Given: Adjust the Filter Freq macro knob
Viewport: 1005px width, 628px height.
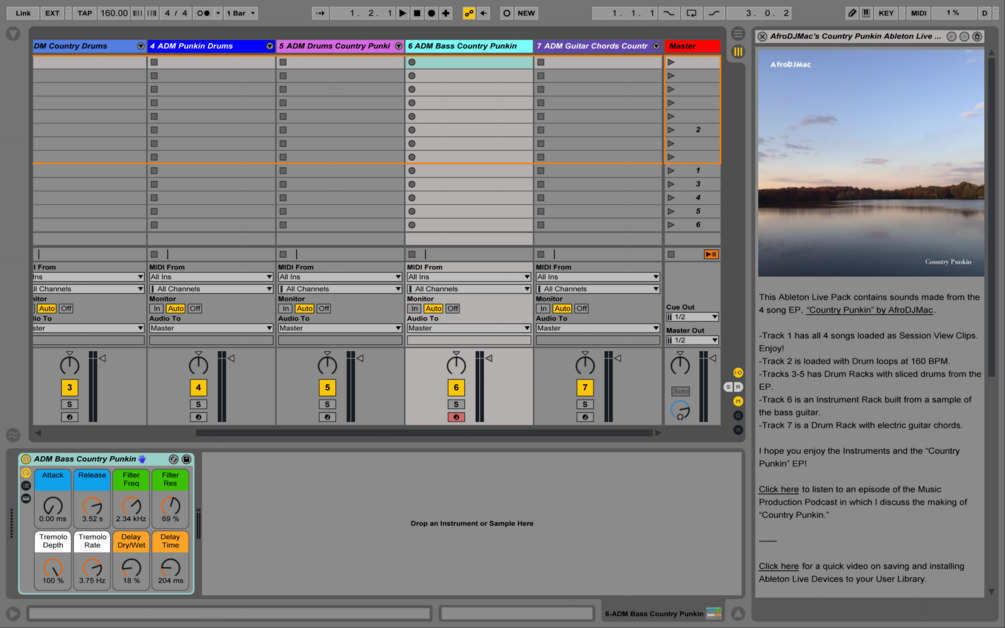Looking at the screenshot, I should coord(131,506).
